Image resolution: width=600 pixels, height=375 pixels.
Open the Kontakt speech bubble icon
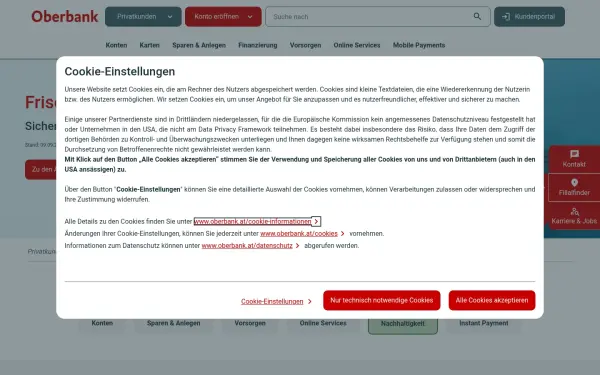tap(574, 154)
